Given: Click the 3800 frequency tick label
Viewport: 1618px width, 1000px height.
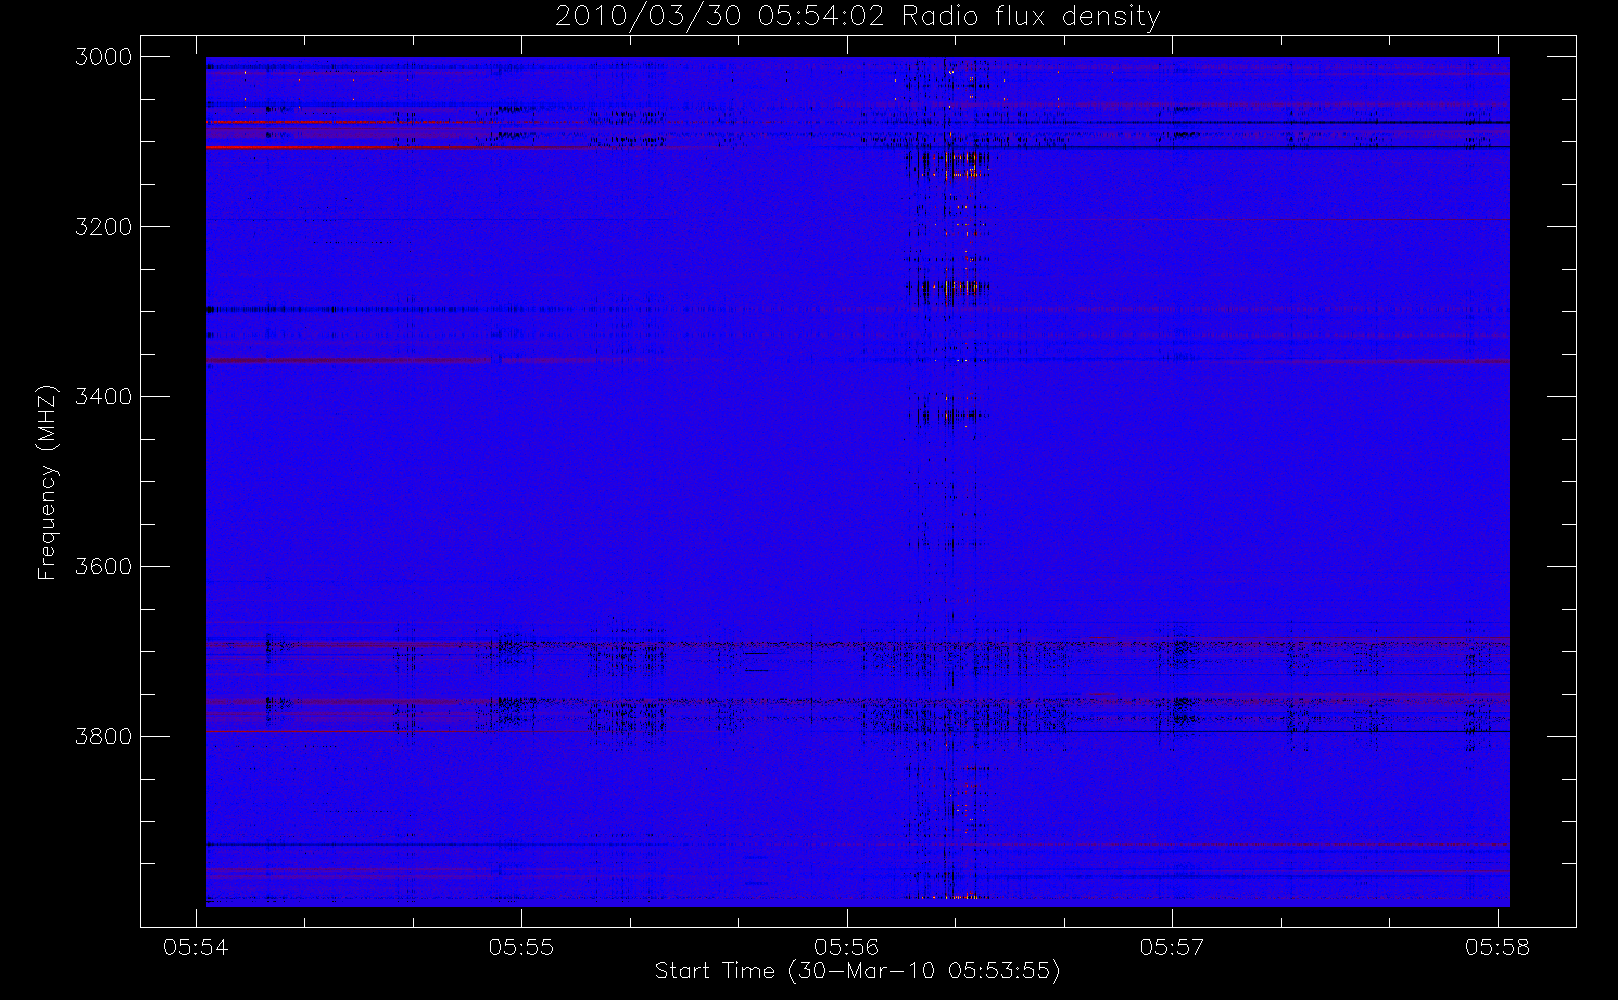Looking at the screenshot, I should click(x=104, y=737).
